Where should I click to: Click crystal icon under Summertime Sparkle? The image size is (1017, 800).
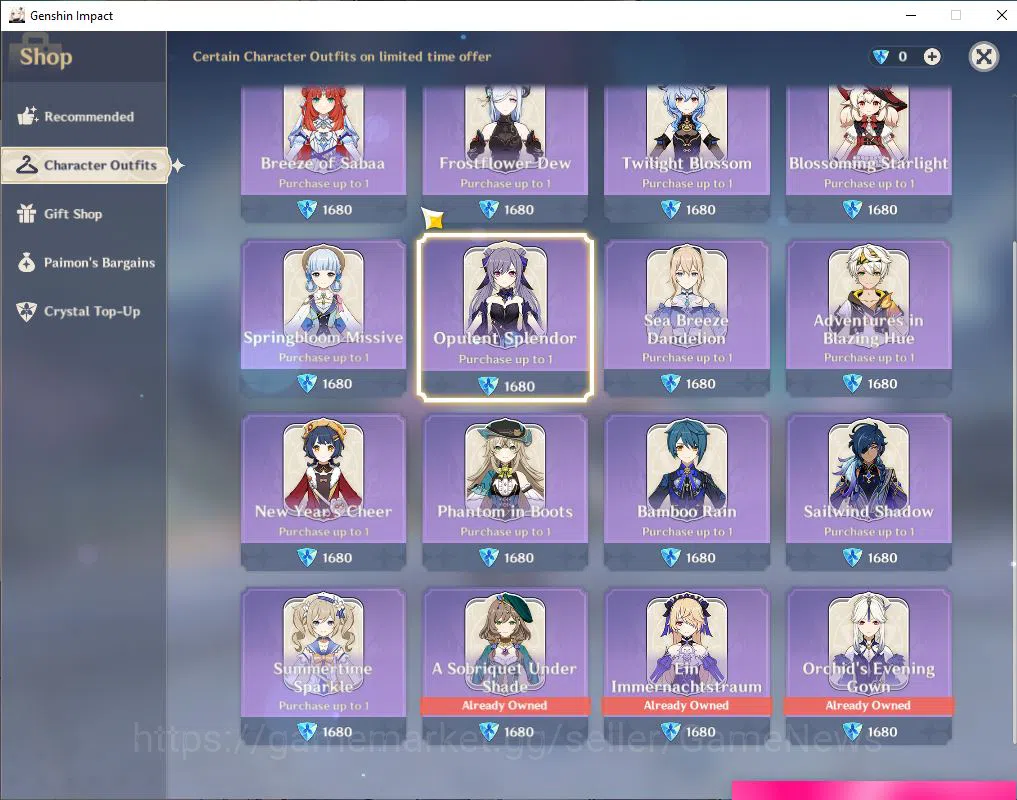tap(307, 731)
